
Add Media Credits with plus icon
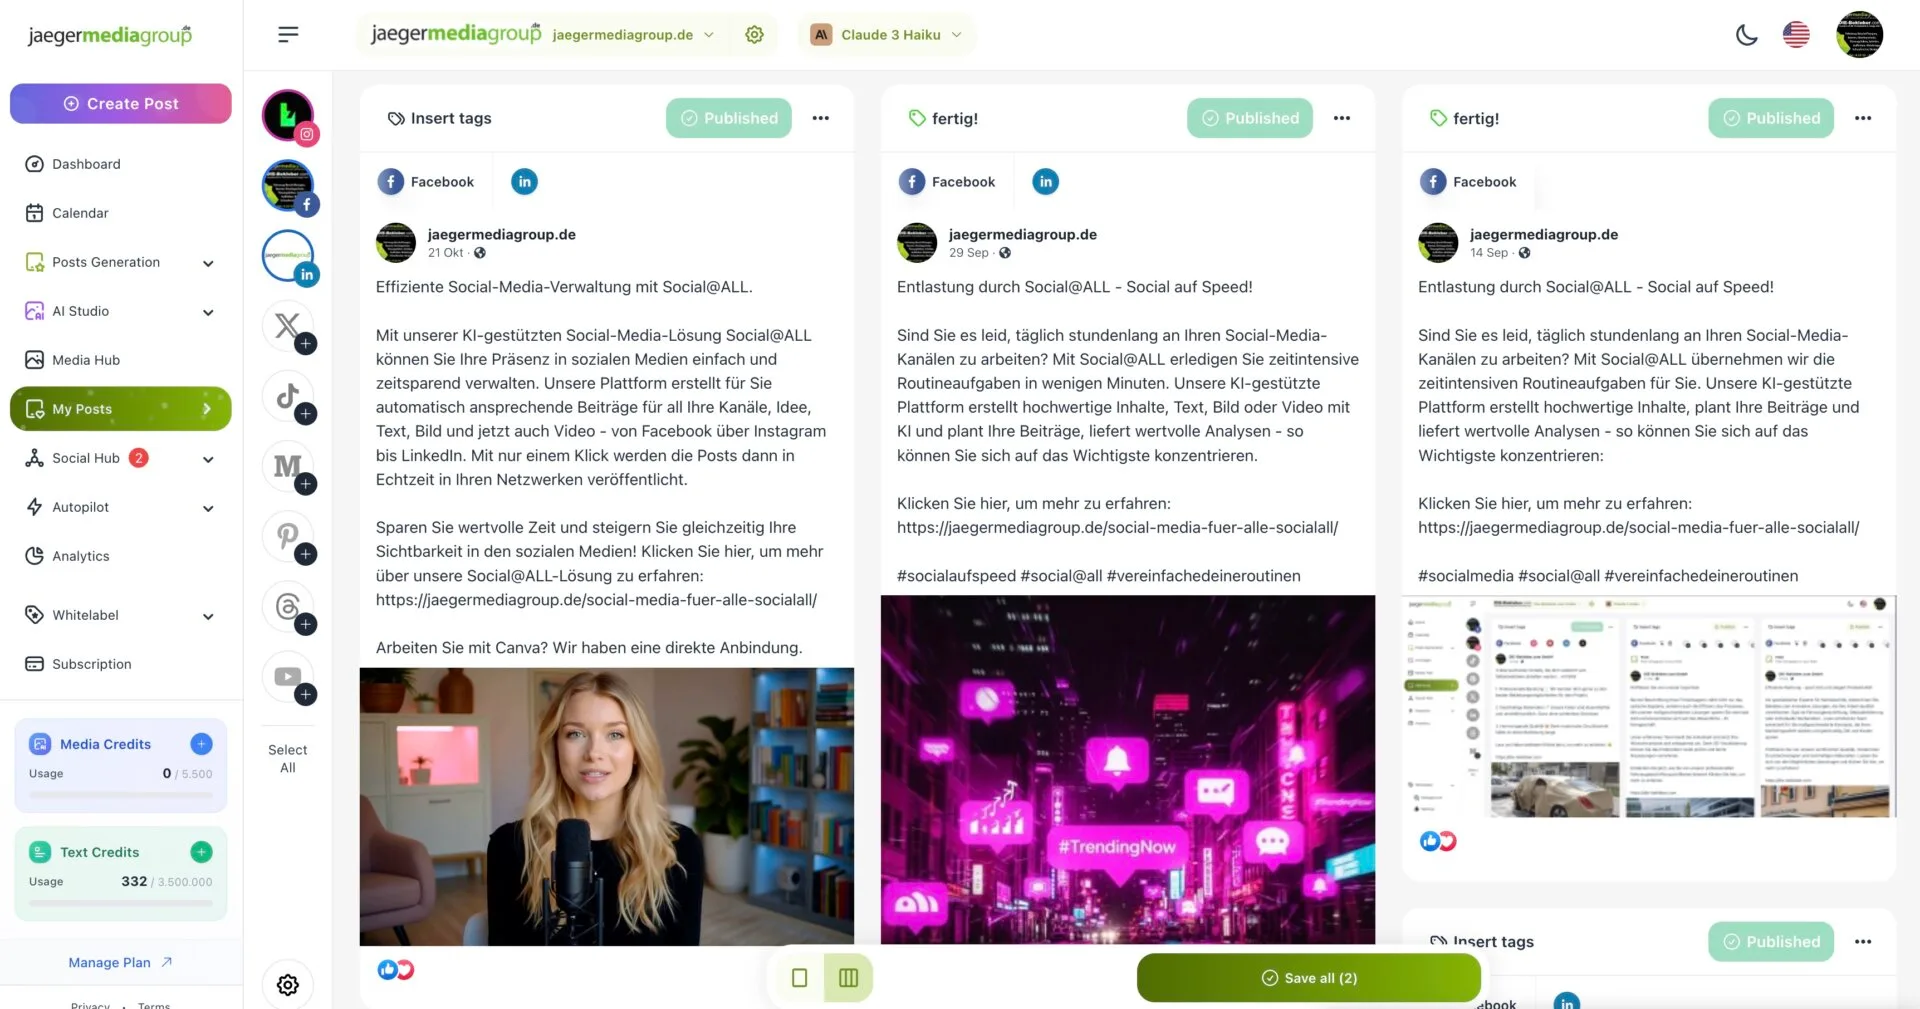[x=201, y=744]
